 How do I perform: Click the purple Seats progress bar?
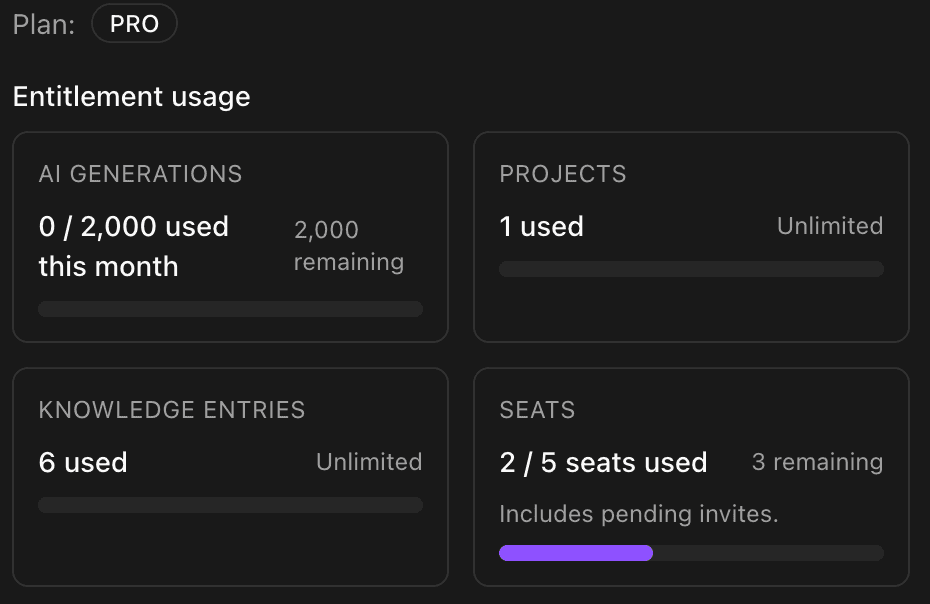(575, 552)
